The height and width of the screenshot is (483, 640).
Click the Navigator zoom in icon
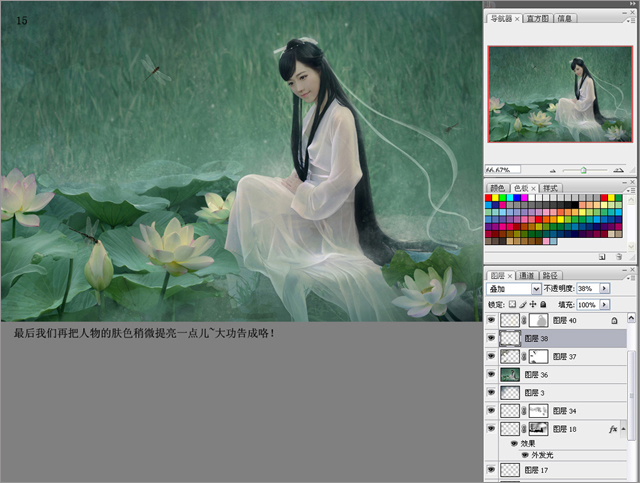[619, 170]
